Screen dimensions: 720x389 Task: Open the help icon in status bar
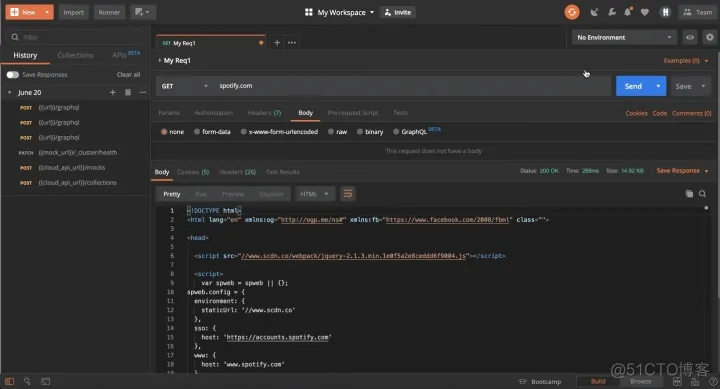(x=713, y=382)
